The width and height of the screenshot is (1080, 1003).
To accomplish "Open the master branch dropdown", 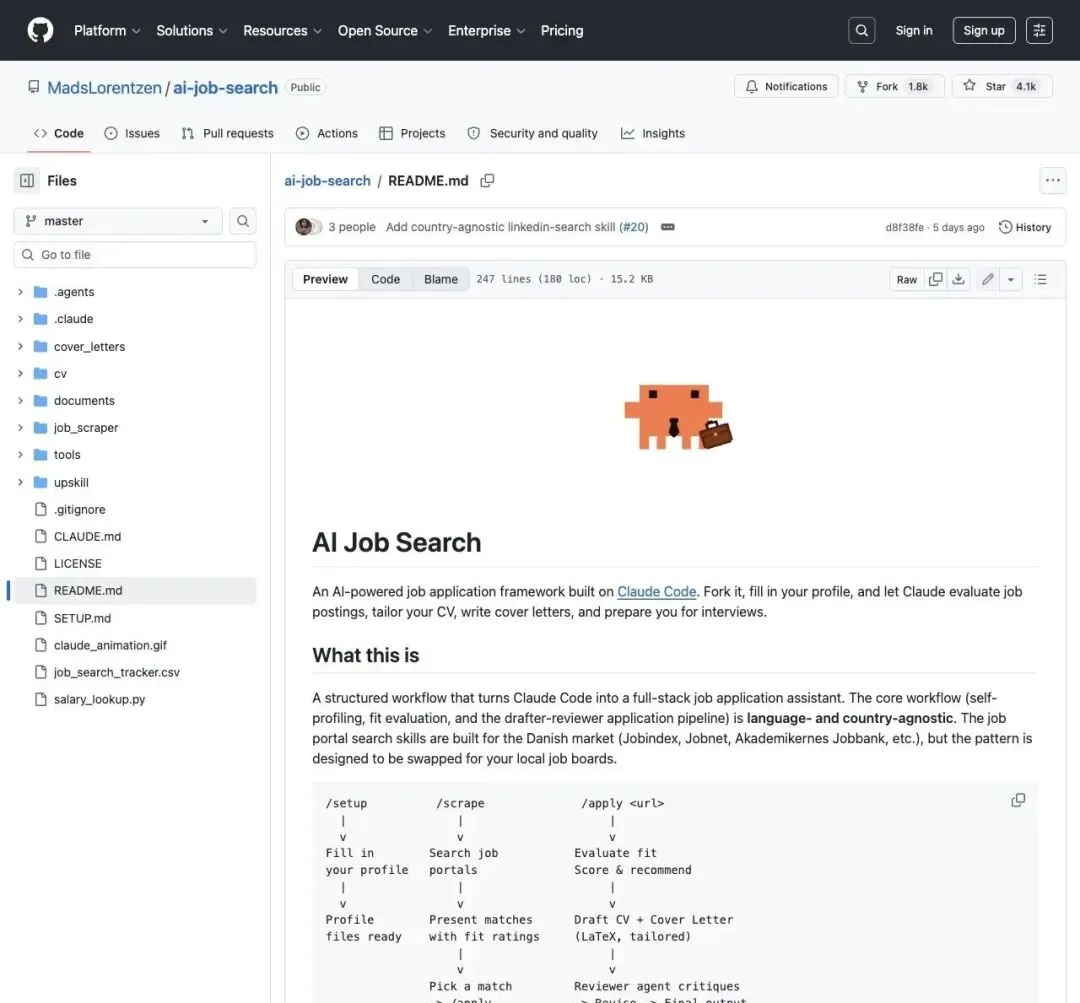I will click(x=118, y=221).
